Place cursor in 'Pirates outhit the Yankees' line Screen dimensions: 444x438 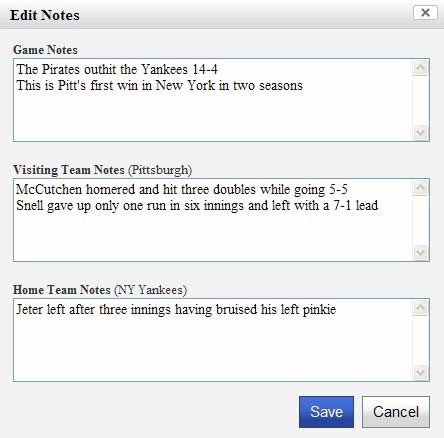coord(117,69)
